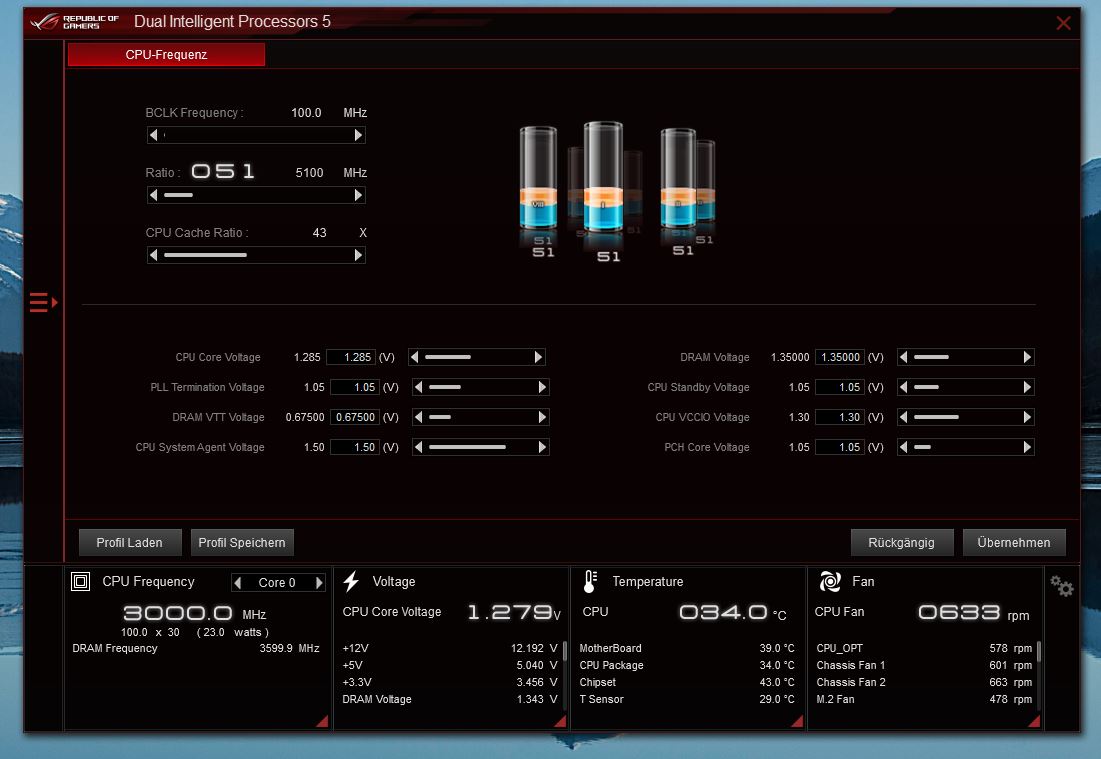The height and width of the screenshot is (759, 1101).
Task: Expand the CPU Frequency panel corner triangle
Action: 322,721
